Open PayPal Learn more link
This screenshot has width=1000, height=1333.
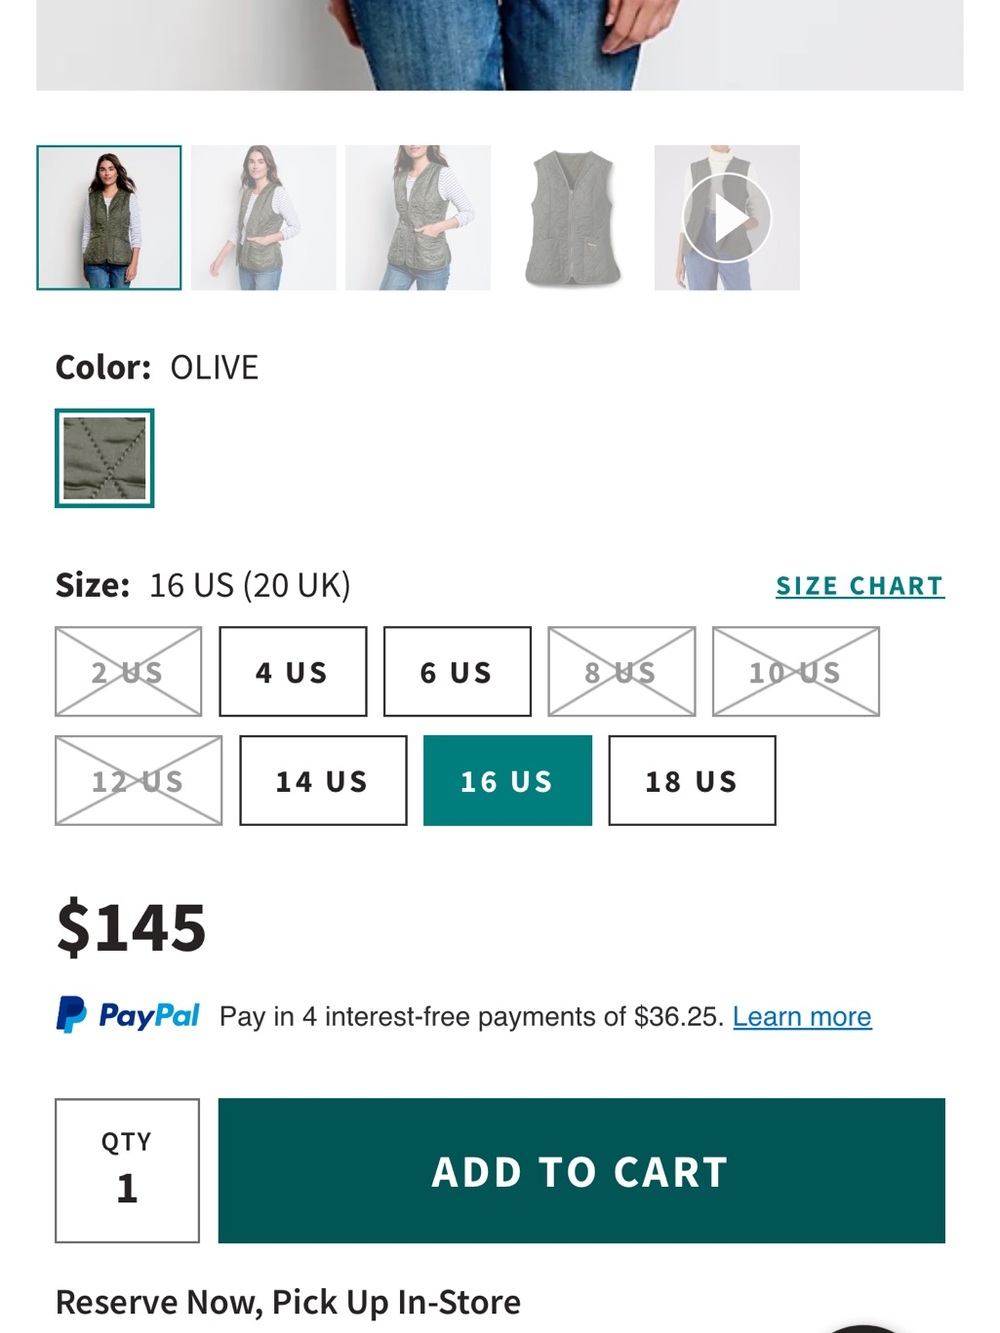802,1017
